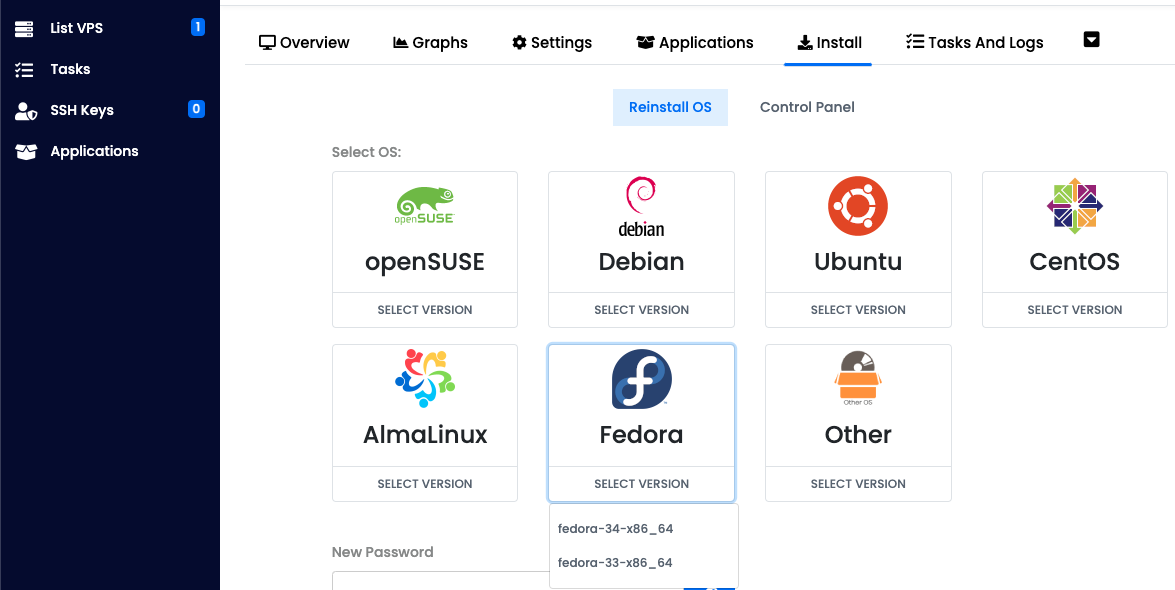
Task: Click the SSH Keys user-shield icon
Action: pyautogui.click(x=25, y=111)
